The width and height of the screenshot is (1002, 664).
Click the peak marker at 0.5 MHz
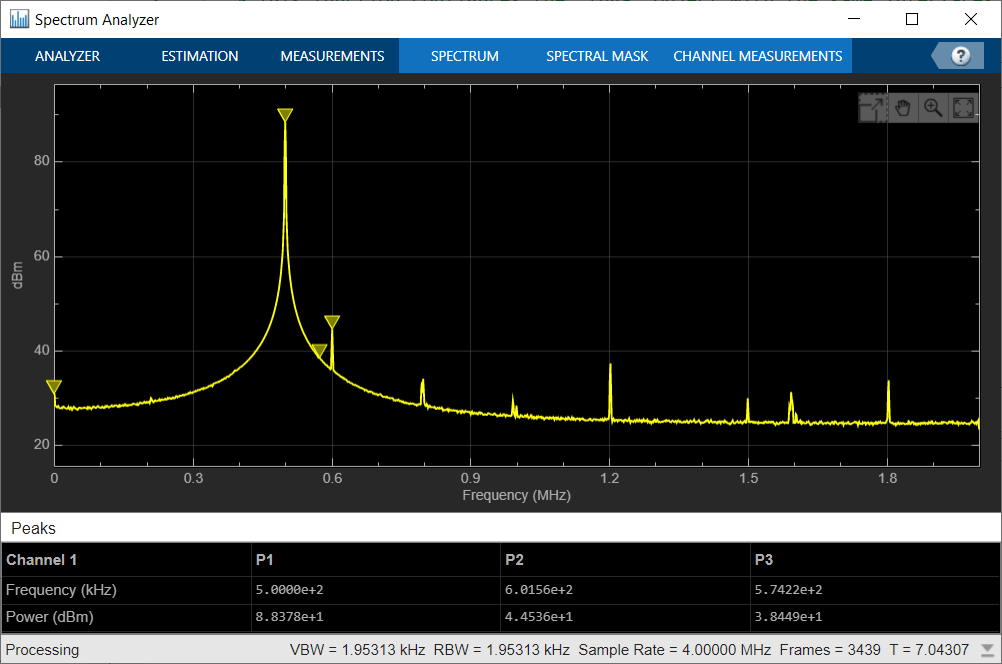coord(285,115)
